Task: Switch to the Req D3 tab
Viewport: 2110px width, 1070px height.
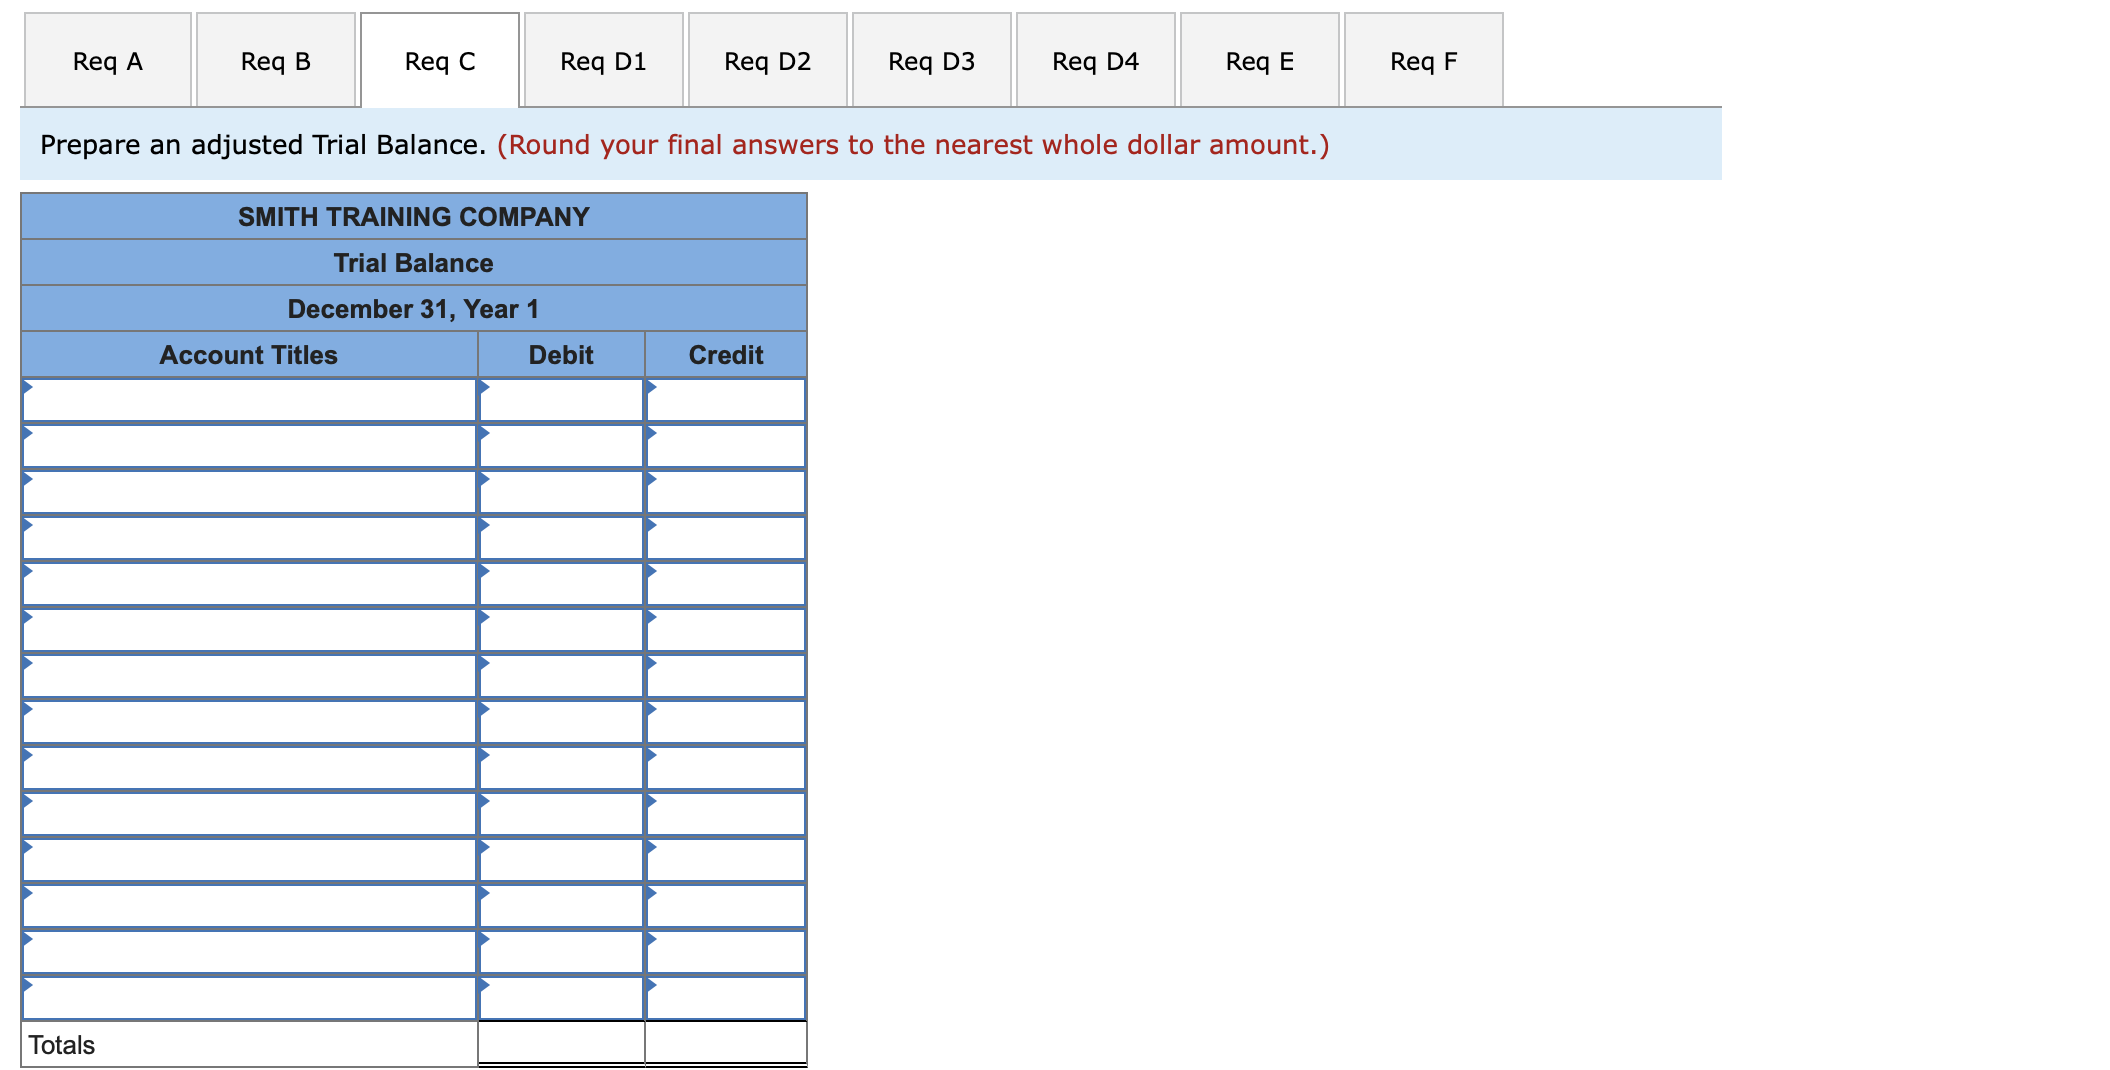Action: 931,60
